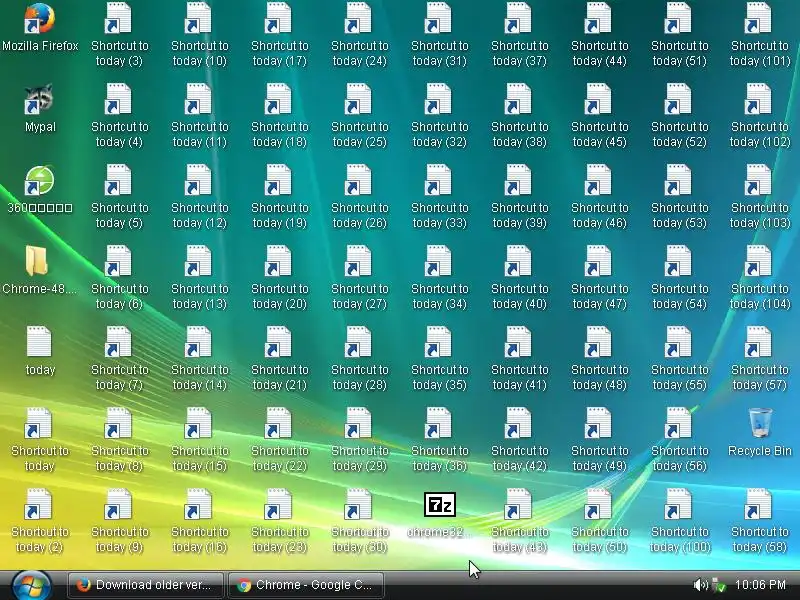Select 'Shortcut to today (12)' icon
Image resolution: width=800 pixels, height=600 pixels.
199,197
